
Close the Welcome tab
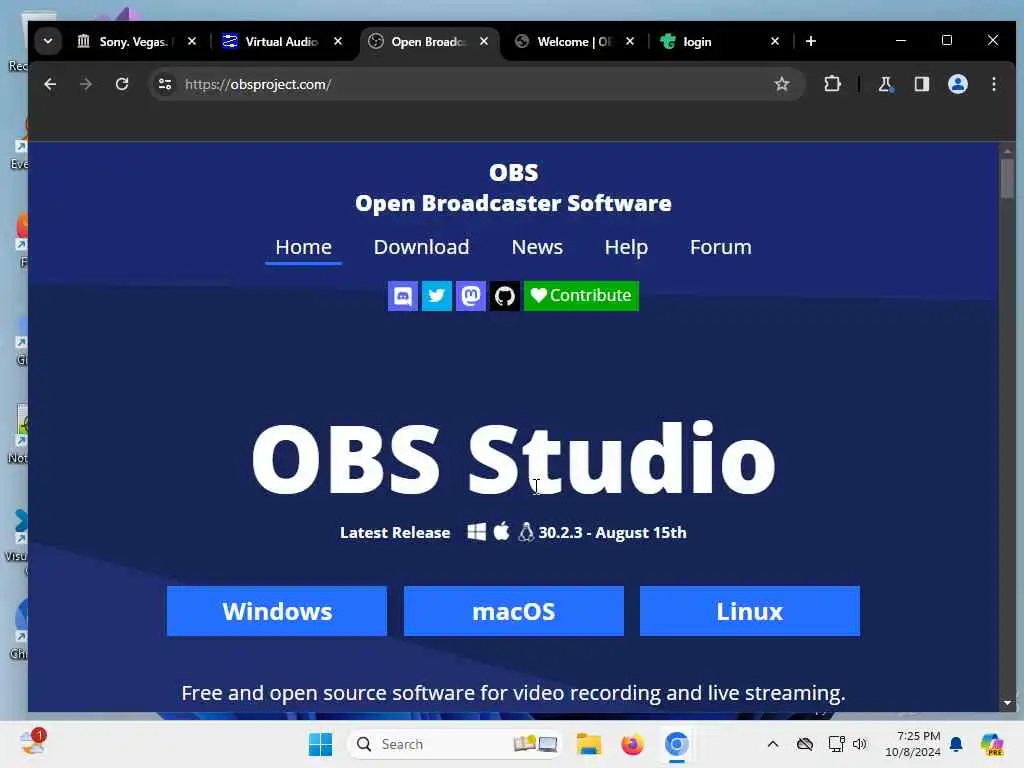(630, 41)
